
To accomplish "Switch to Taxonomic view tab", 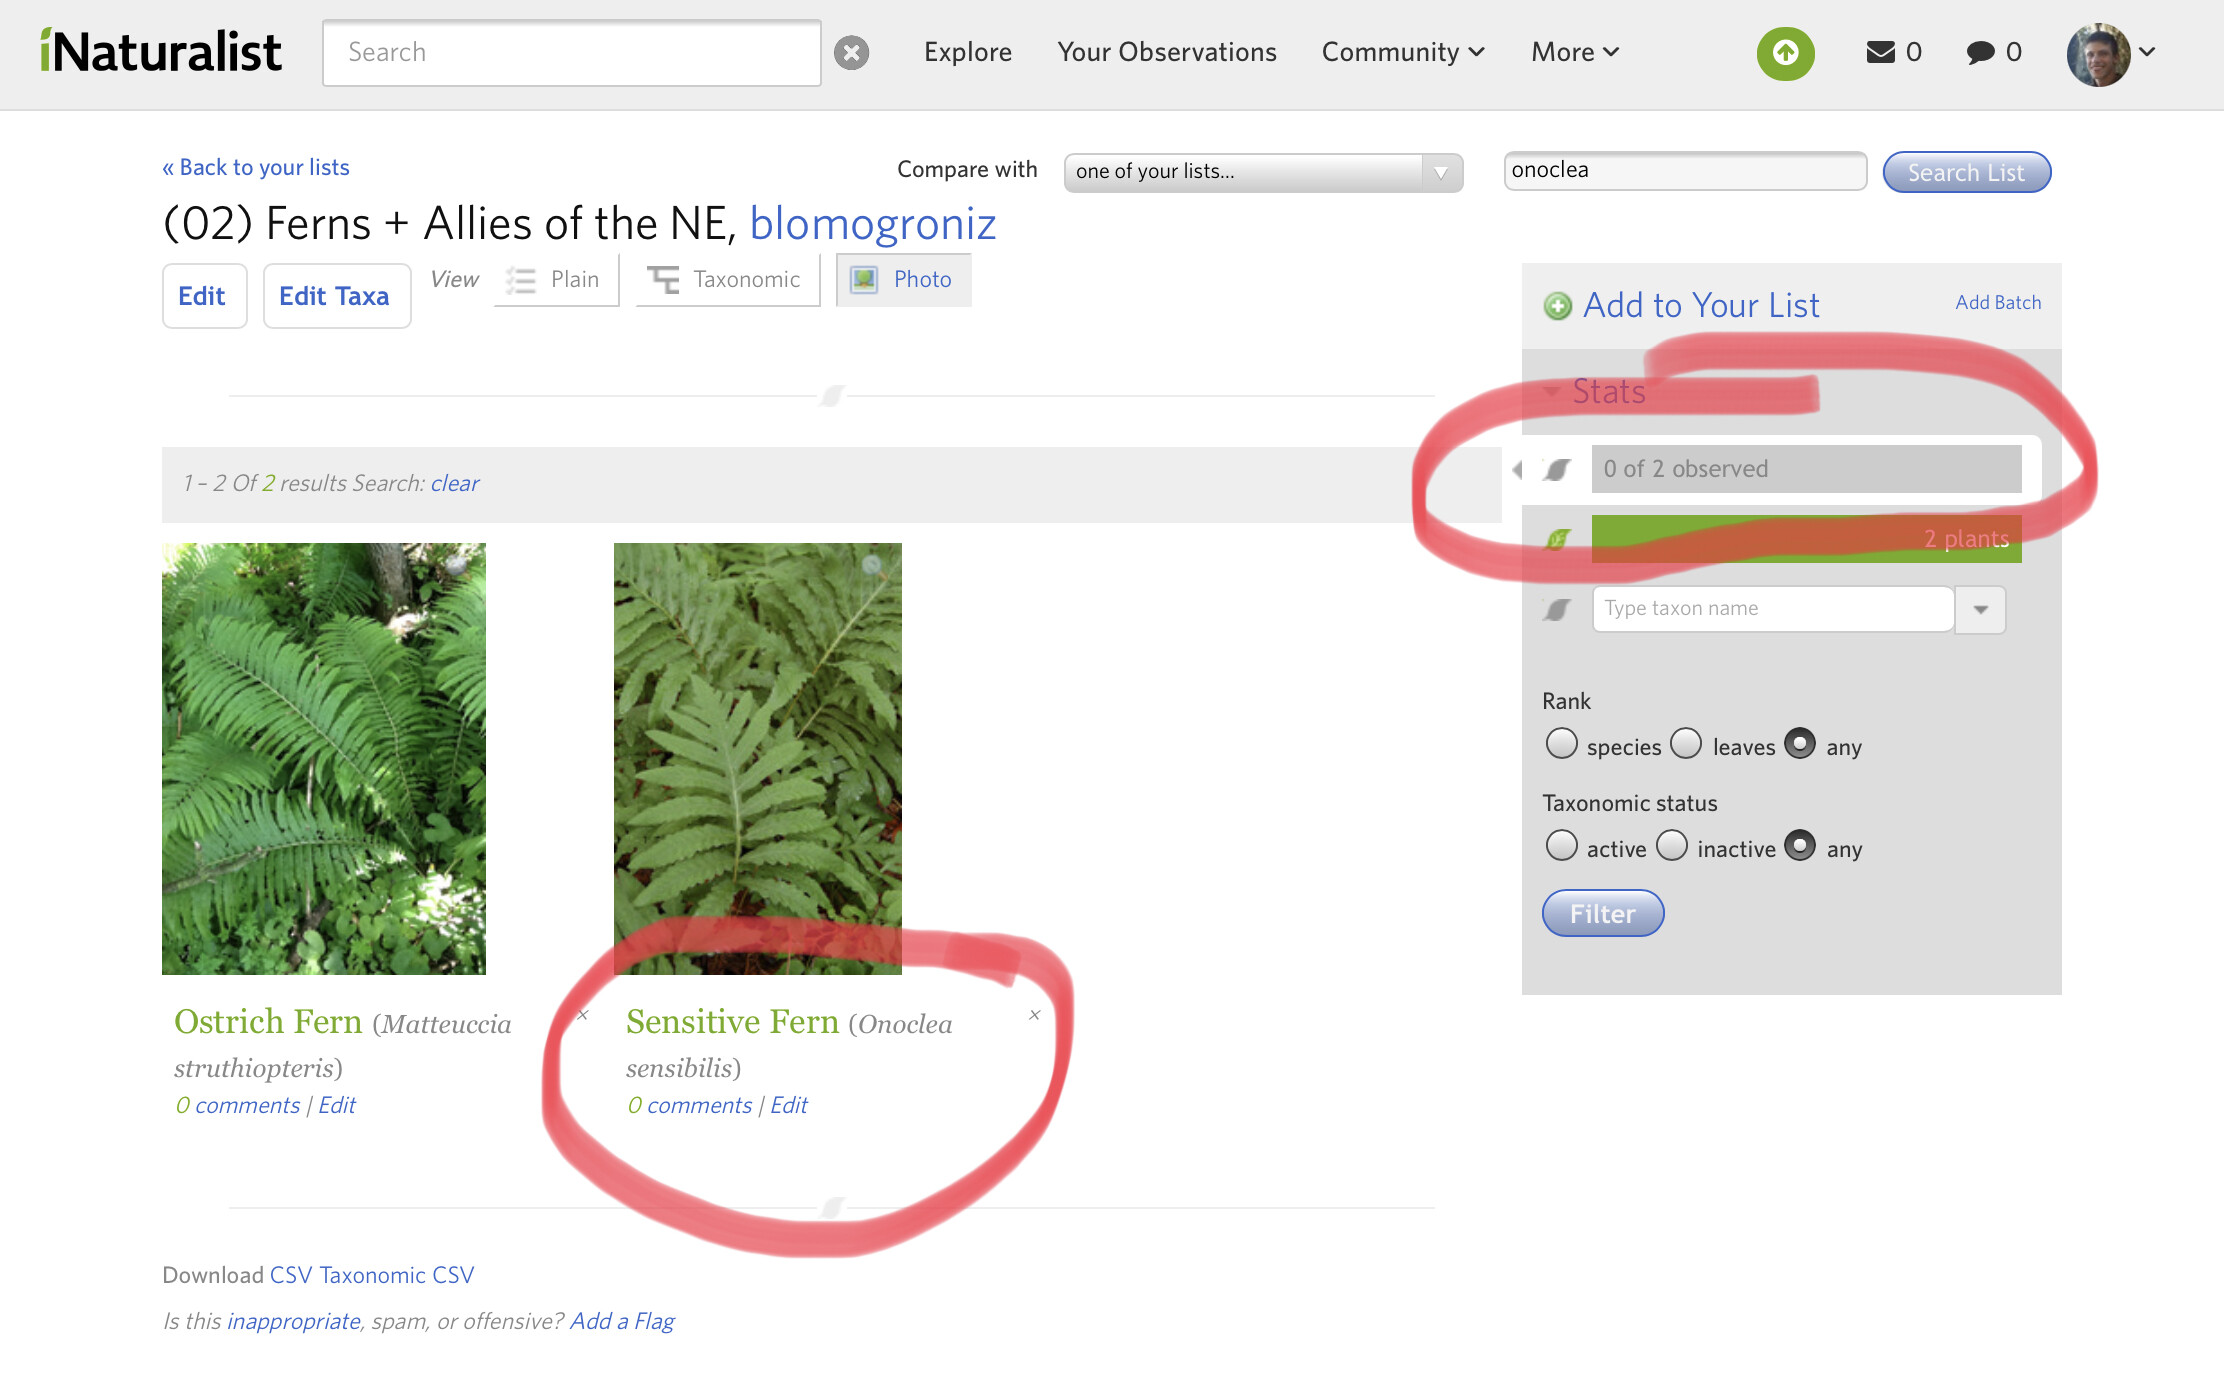I will click(x=728, y=280).
